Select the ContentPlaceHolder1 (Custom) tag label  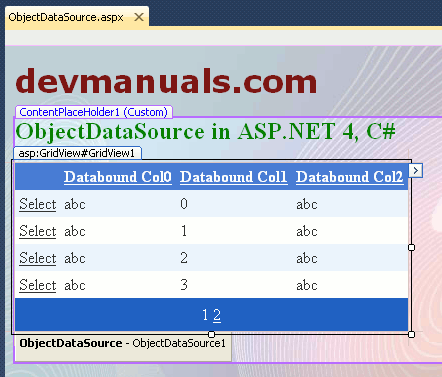pyautogui.click(x=94, y=112)
